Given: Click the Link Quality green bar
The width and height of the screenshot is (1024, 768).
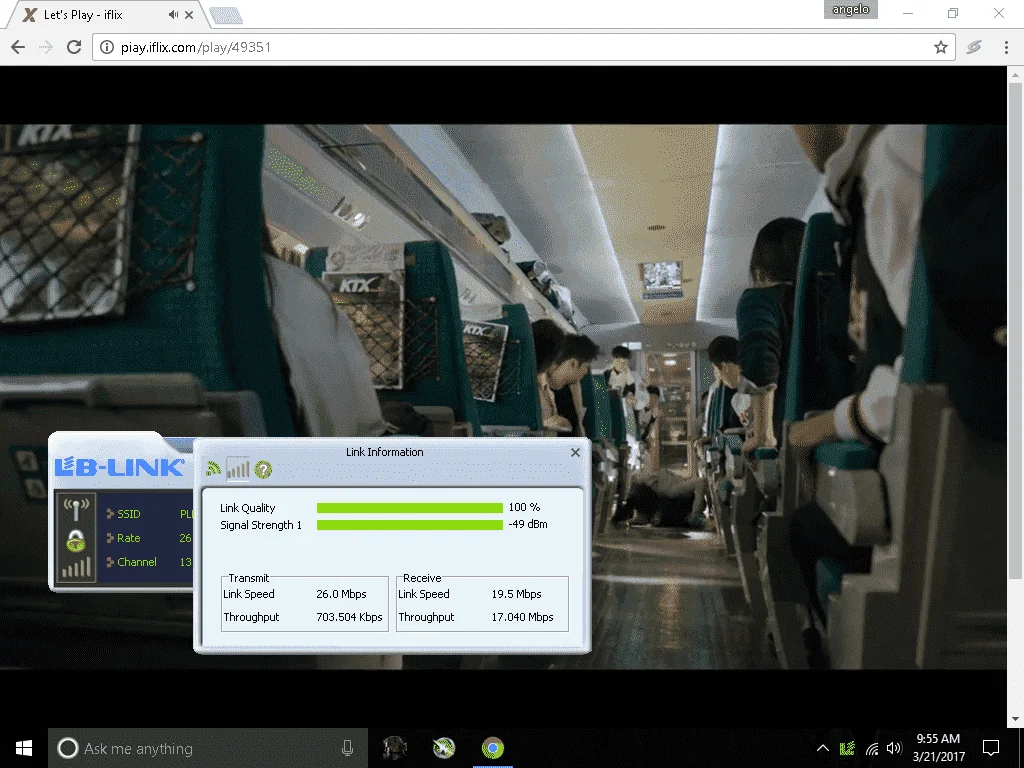Looking at the screenshot, I should (x=409, y=508).
